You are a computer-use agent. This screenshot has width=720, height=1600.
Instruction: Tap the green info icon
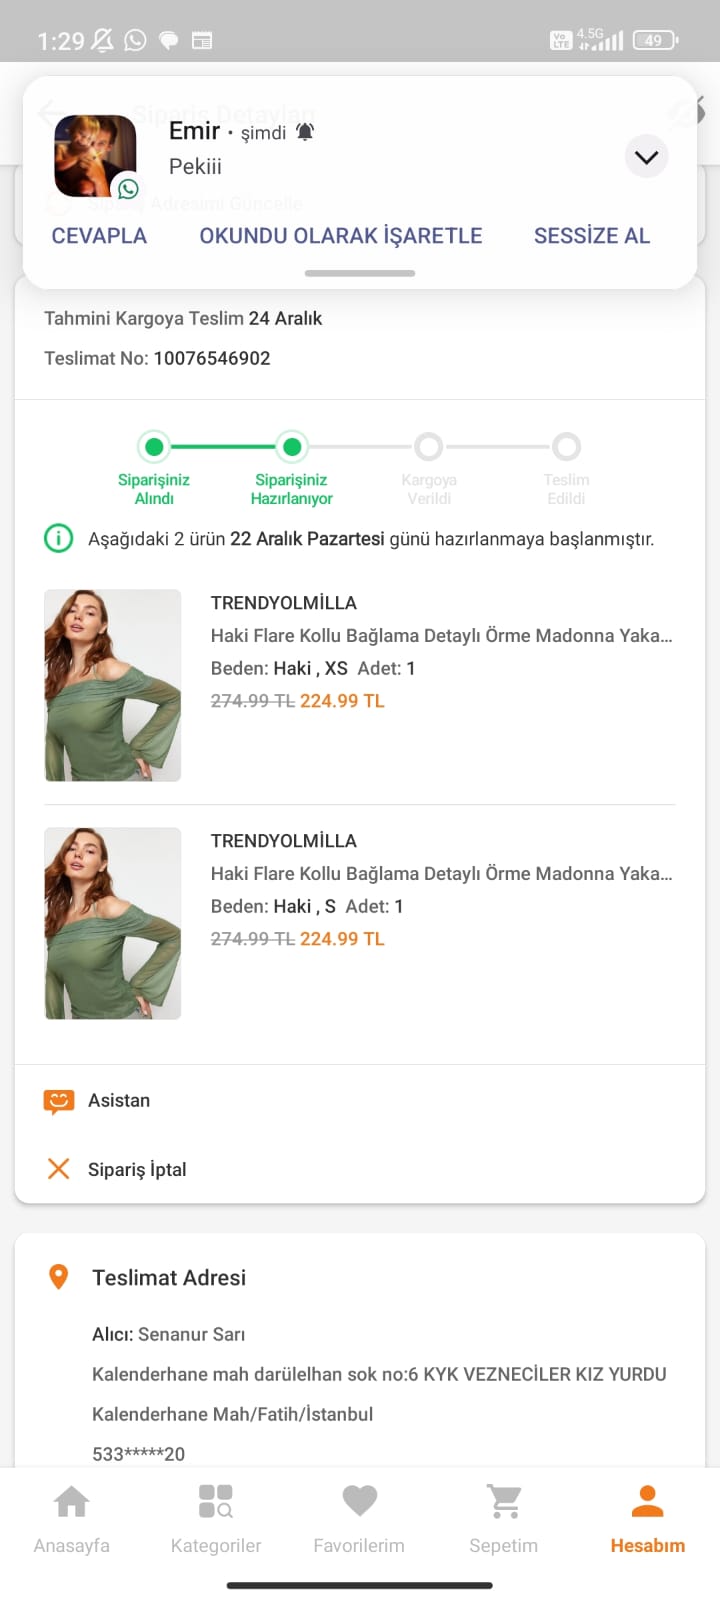pos(59,539)
